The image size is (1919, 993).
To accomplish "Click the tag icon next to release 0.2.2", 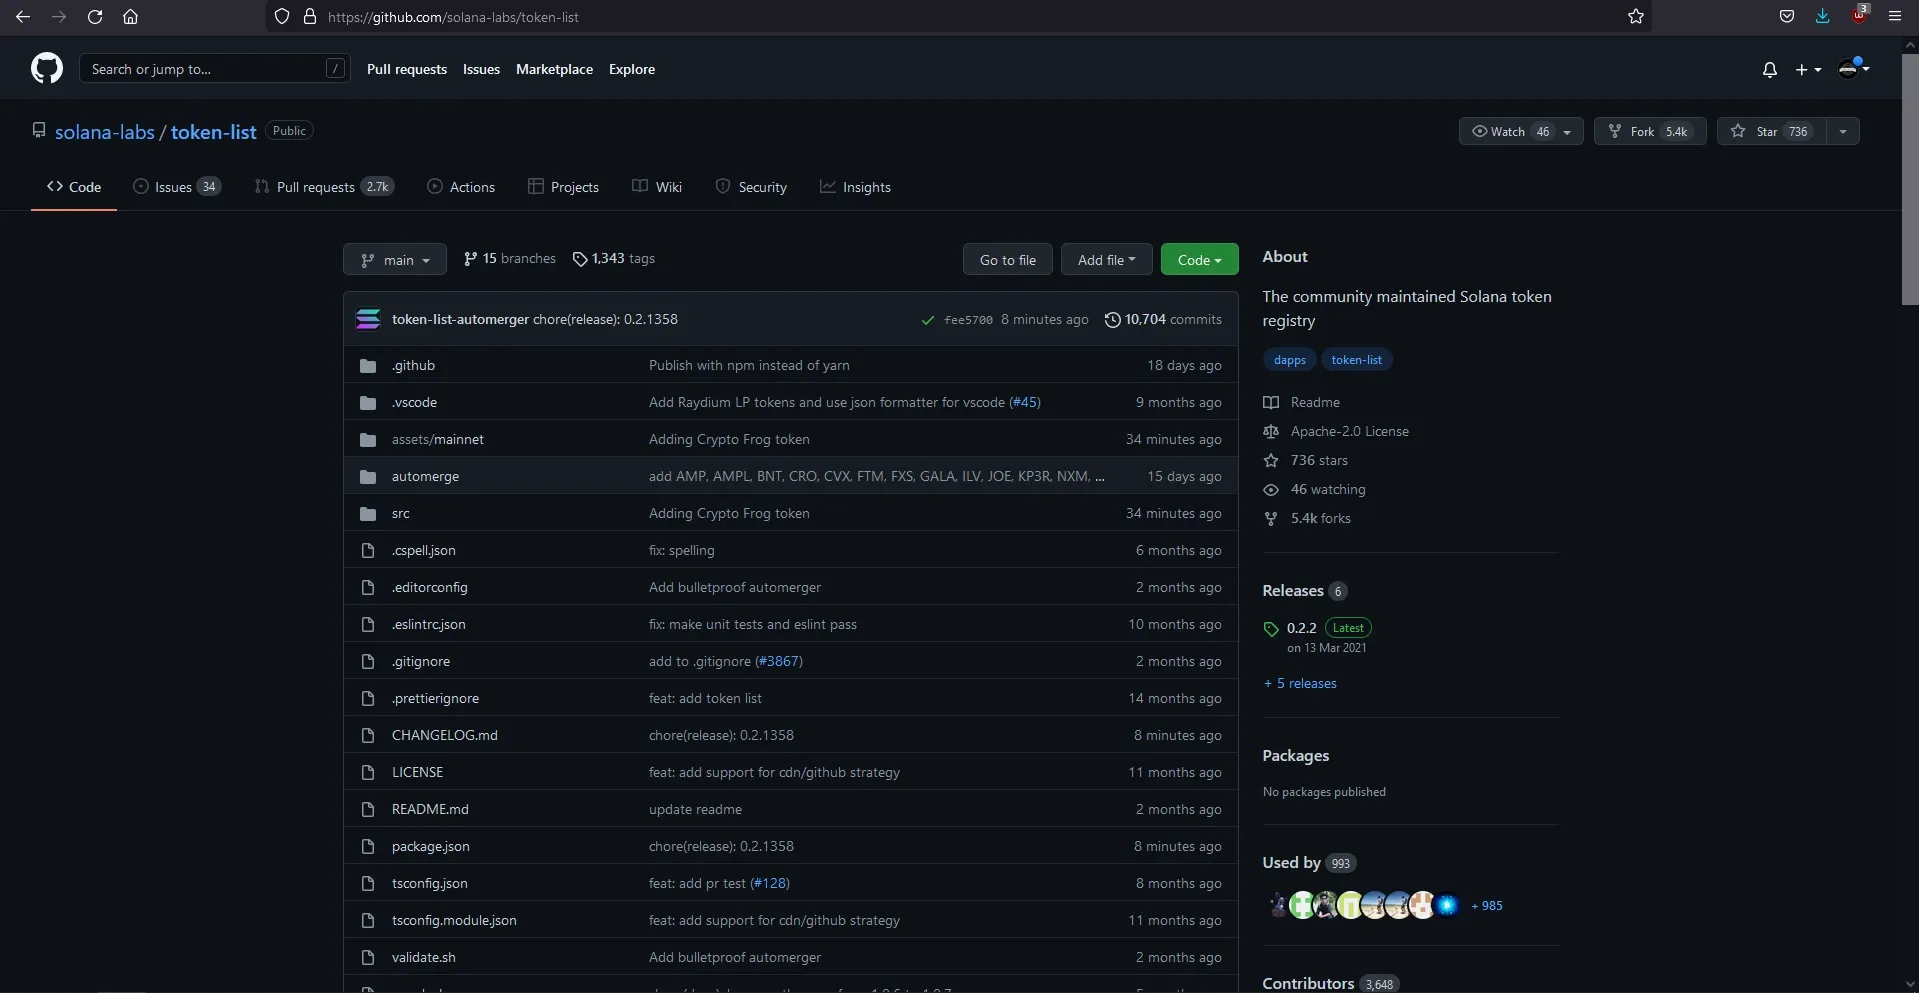I will (x=1271, y=629).
